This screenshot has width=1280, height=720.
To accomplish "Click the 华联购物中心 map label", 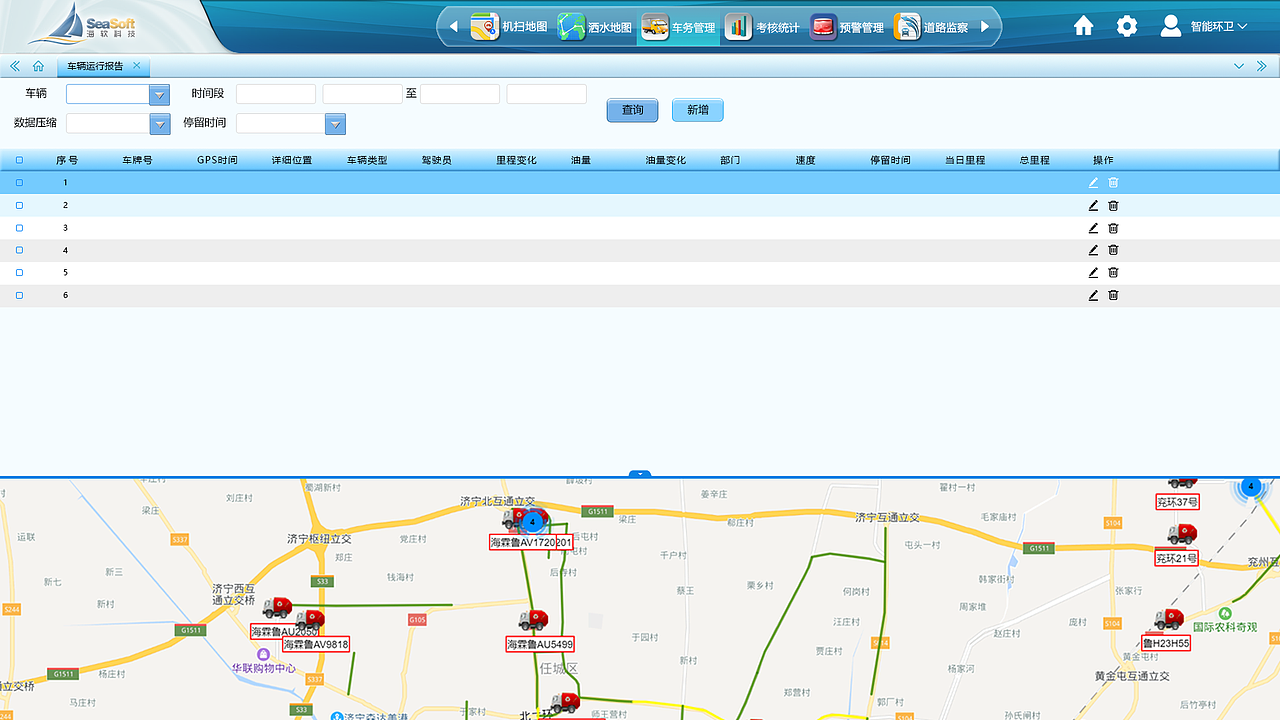I will [x=264, y=668].
